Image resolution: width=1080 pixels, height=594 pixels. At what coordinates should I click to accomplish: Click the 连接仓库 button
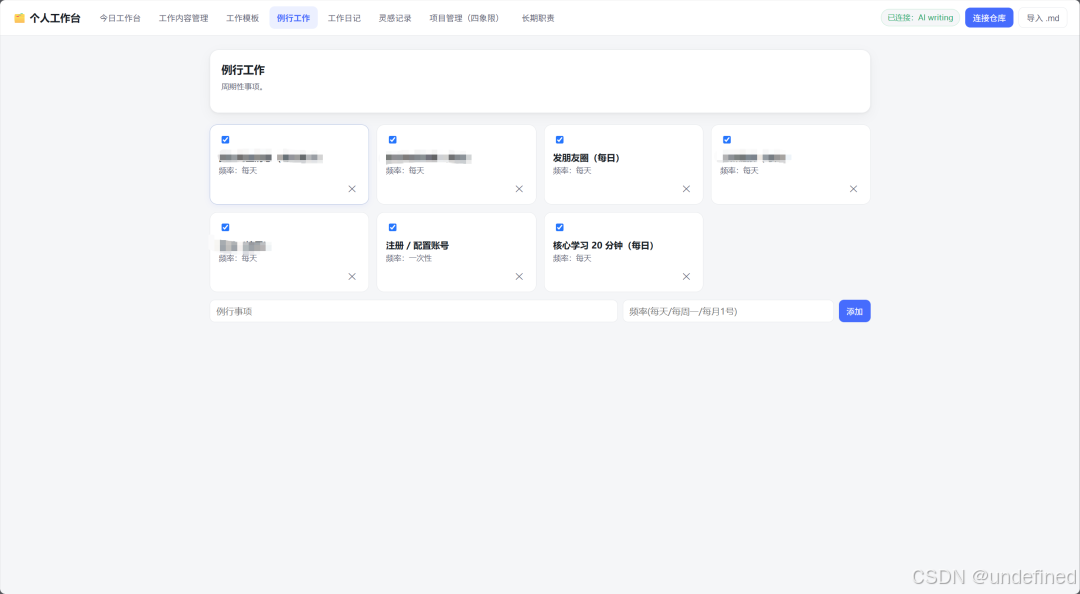989,18
